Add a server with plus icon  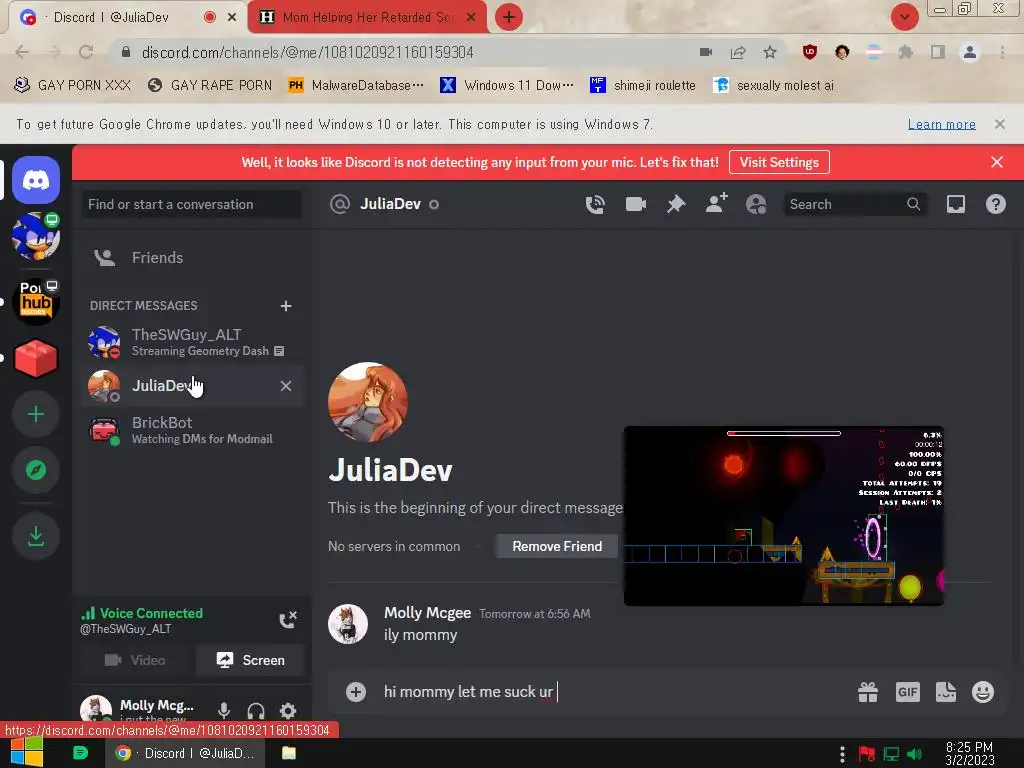pos(36,414)
